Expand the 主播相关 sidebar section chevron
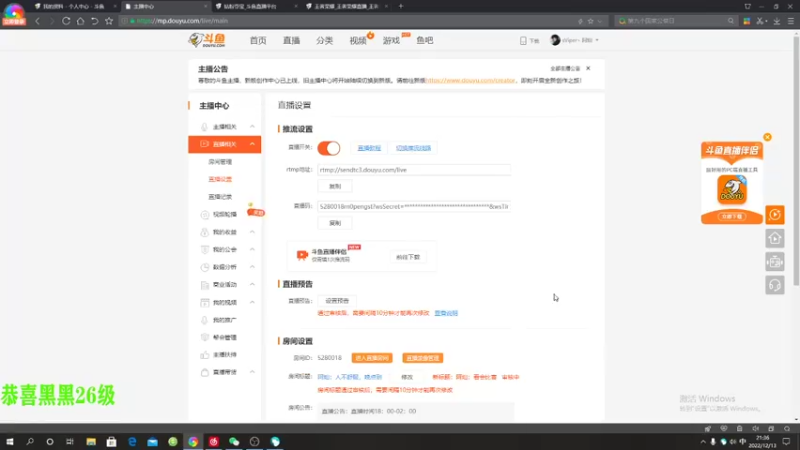Image resolution: width=800 pixels, height=450 pixels. [x=253, y=127]
